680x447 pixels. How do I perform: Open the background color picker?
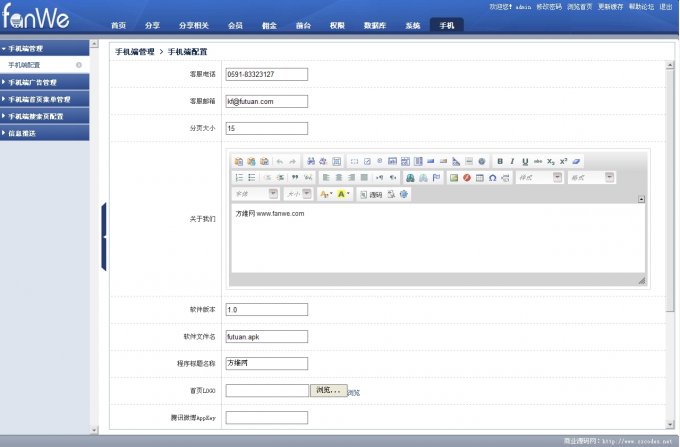[343, 194]
